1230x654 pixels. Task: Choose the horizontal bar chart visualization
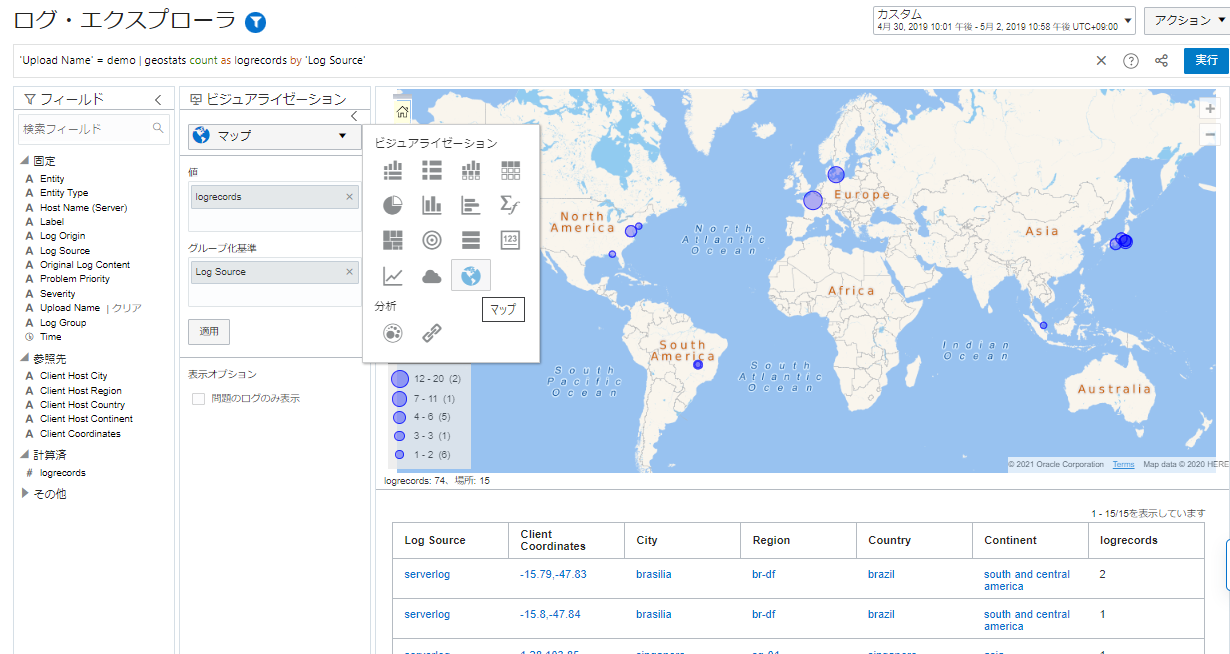[471, 205]
